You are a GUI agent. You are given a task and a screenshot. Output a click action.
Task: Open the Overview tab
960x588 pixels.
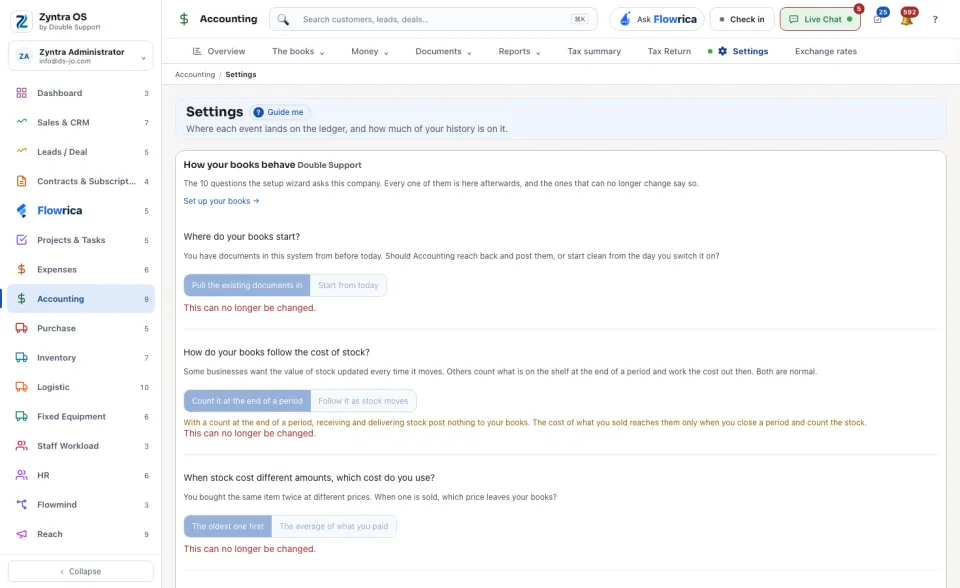tap(219, 51)
